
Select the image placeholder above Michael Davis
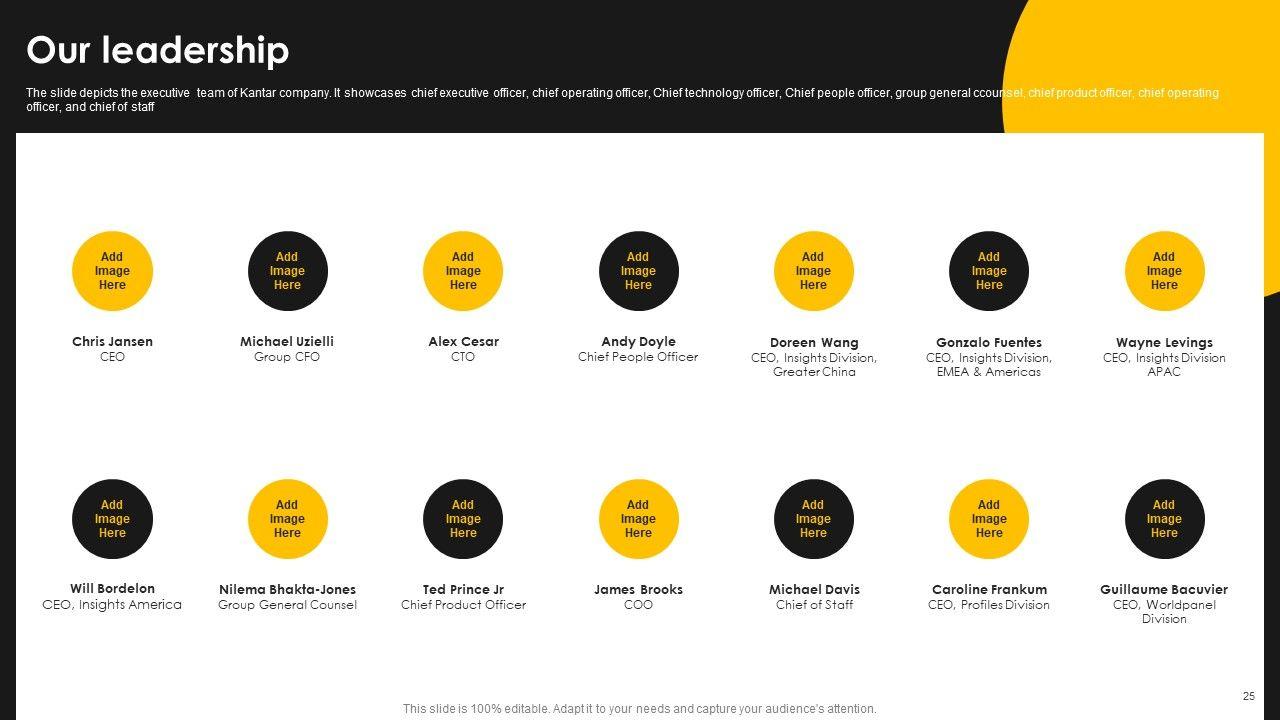pyautogui.click(x=813, y=519)
